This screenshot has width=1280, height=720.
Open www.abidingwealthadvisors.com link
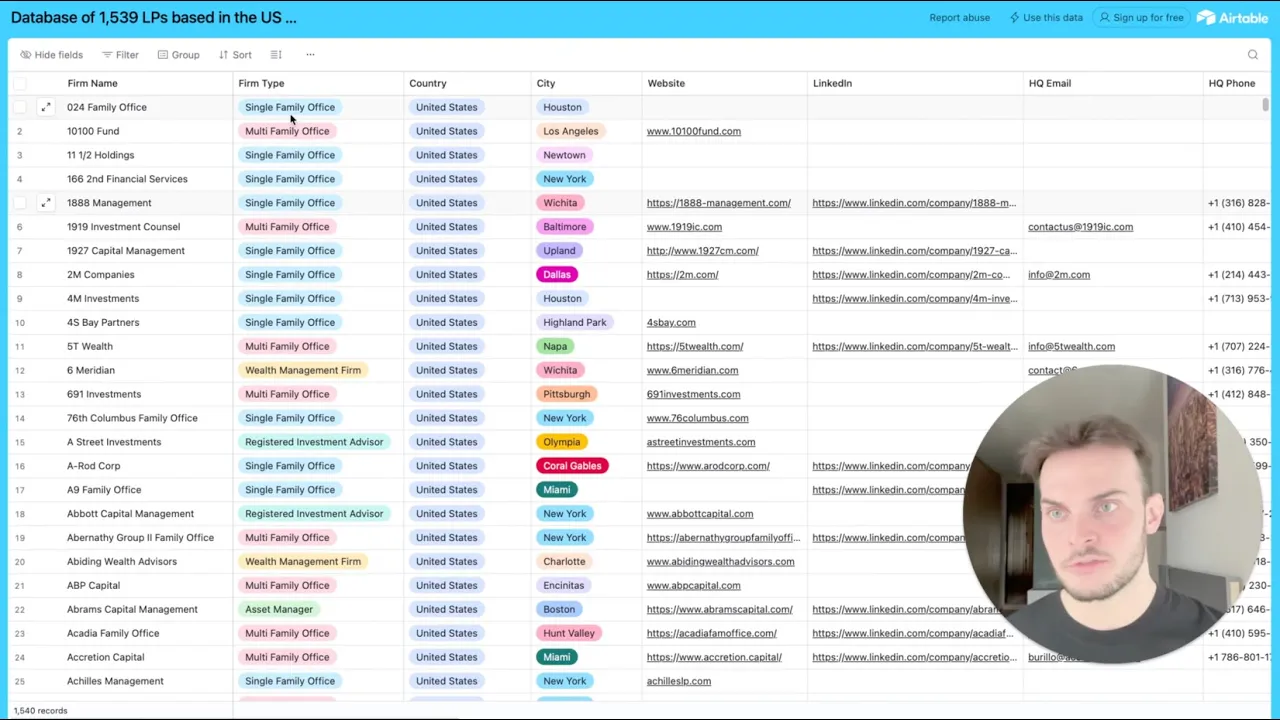point(720,562)
